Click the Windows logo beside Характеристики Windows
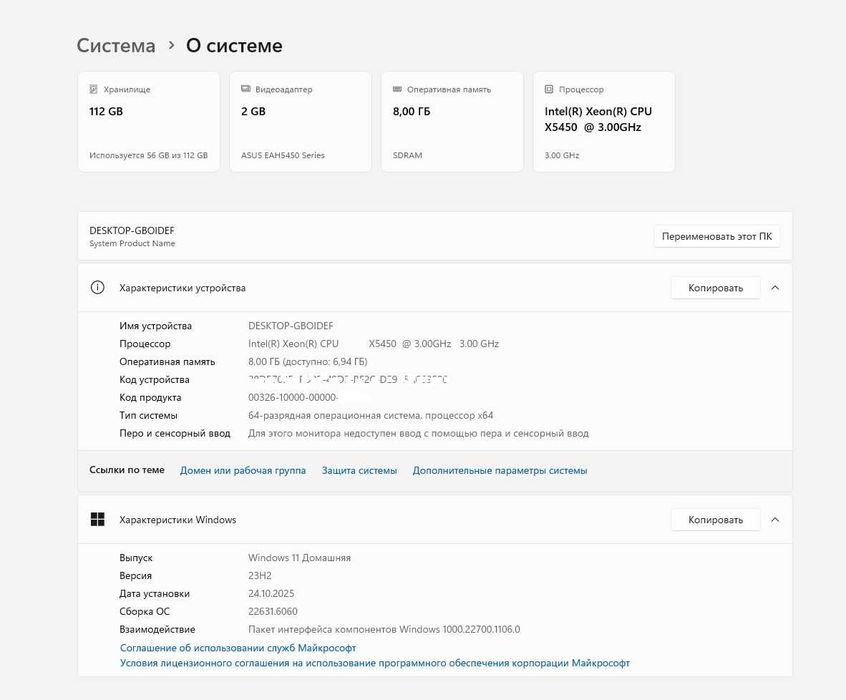 (x=97, y=519)
